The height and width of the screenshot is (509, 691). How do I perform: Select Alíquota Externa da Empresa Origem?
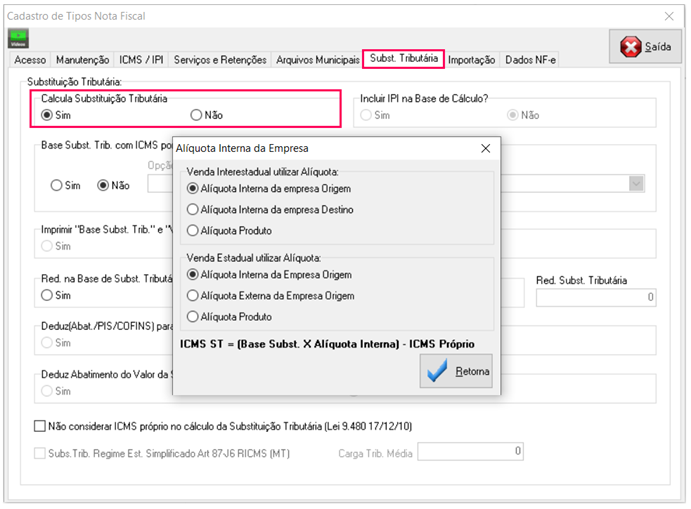tap(193, 296)
